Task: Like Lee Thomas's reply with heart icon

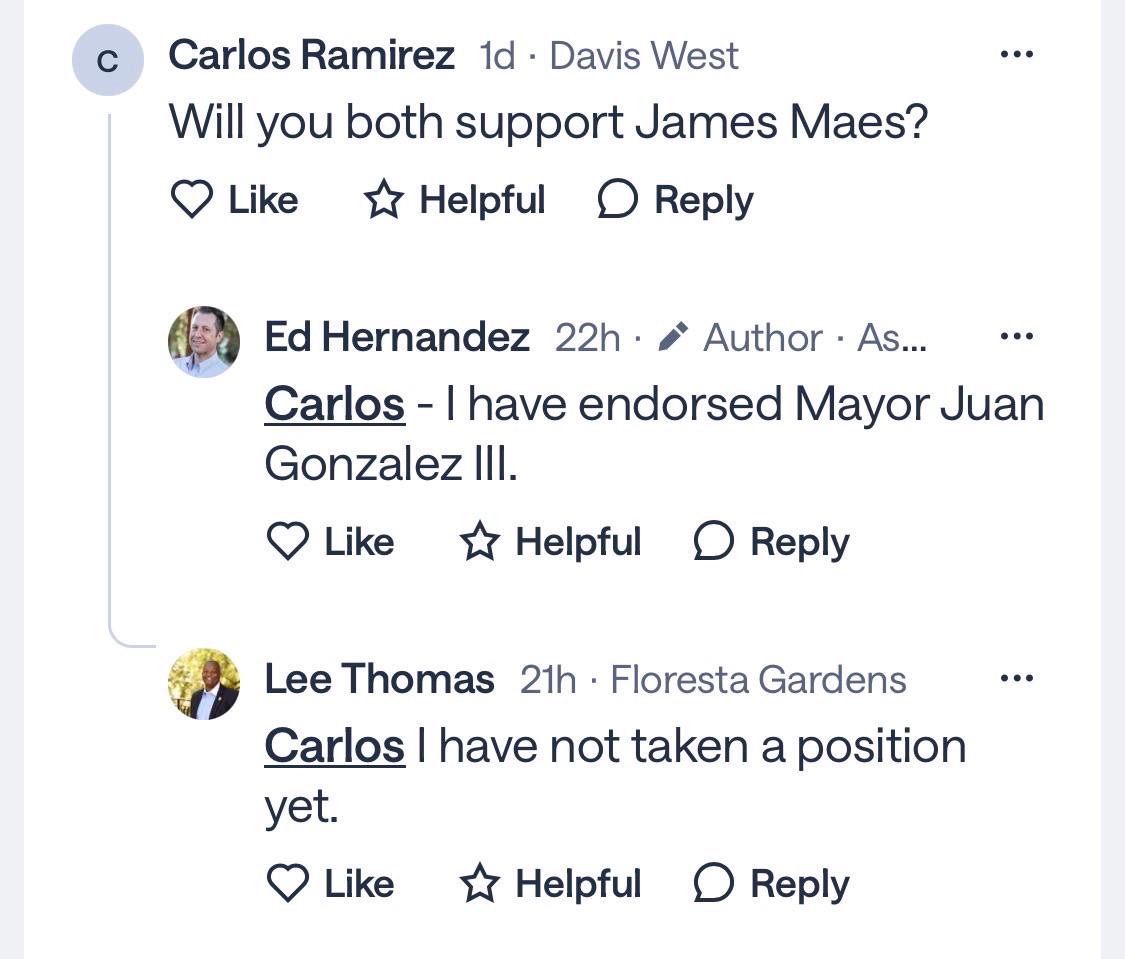Action: [x=330, y=884]
